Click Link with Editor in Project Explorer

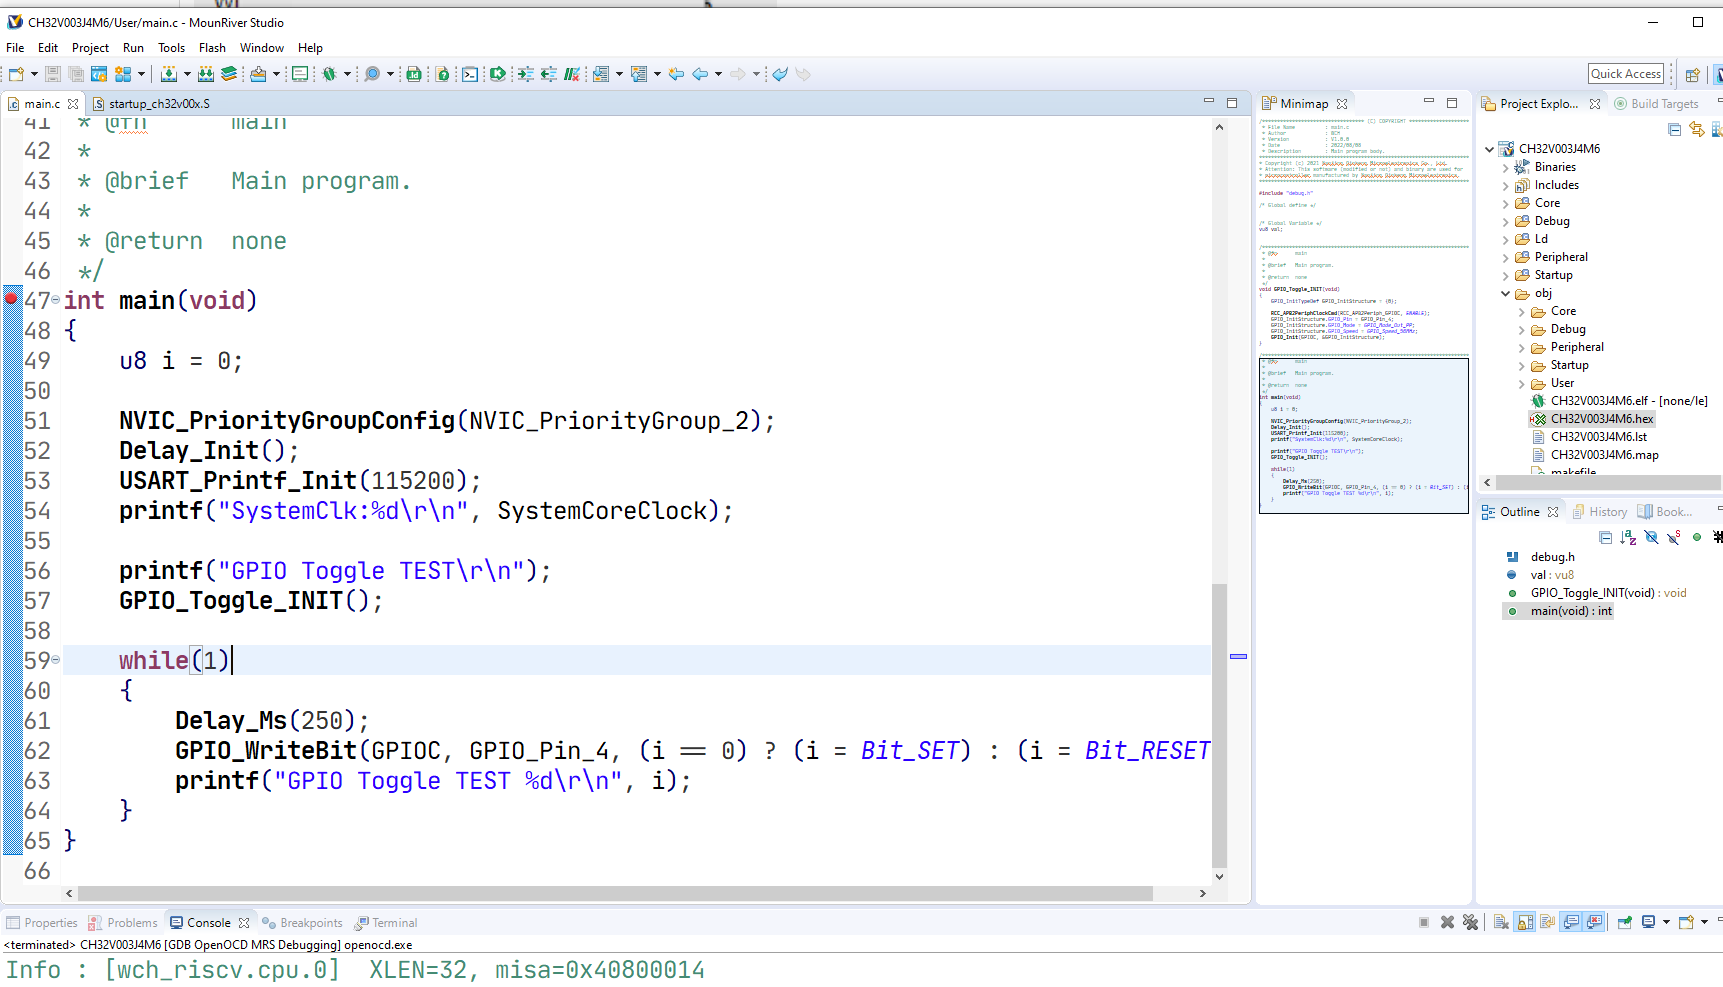[x=1697, y=129]
